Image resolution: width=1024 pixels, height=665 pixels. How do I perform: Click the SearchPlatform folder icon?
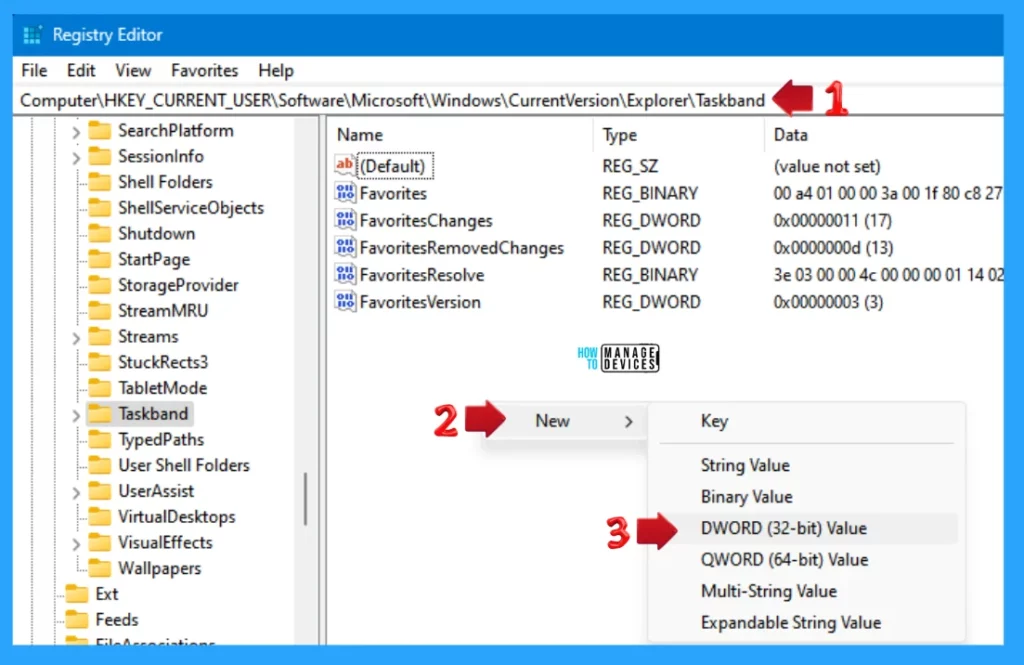point(99,131)
